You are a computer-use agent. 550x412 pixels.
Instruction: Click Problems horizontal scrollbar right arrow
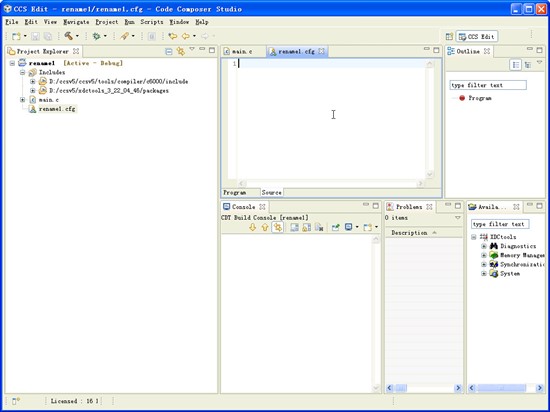coord(458,388)
